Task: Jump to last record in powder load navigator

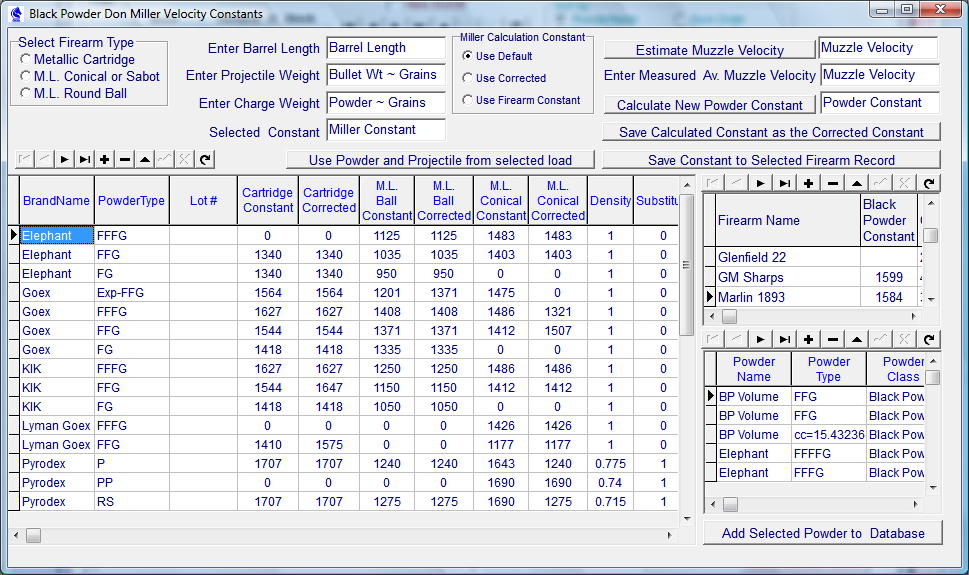Action: coord(84,159)
